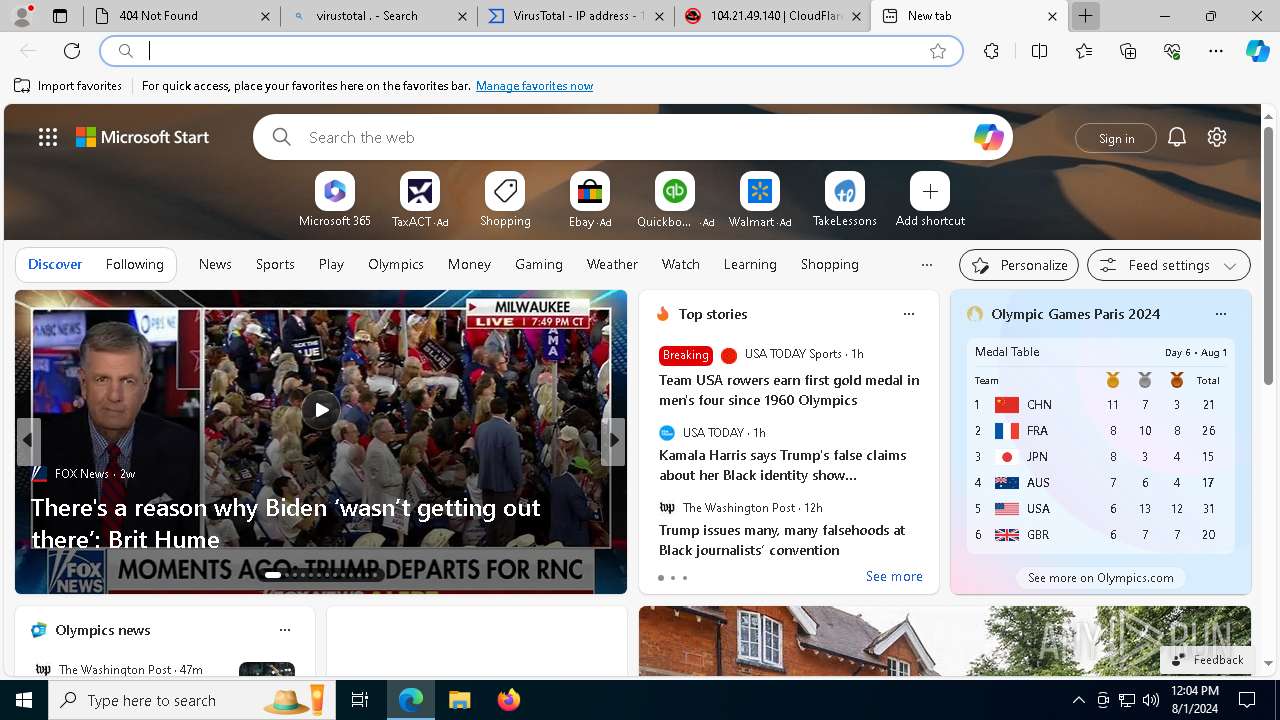Go to previous carousel slide
This screenshot has width=1280, height=720.
[27, 440]
